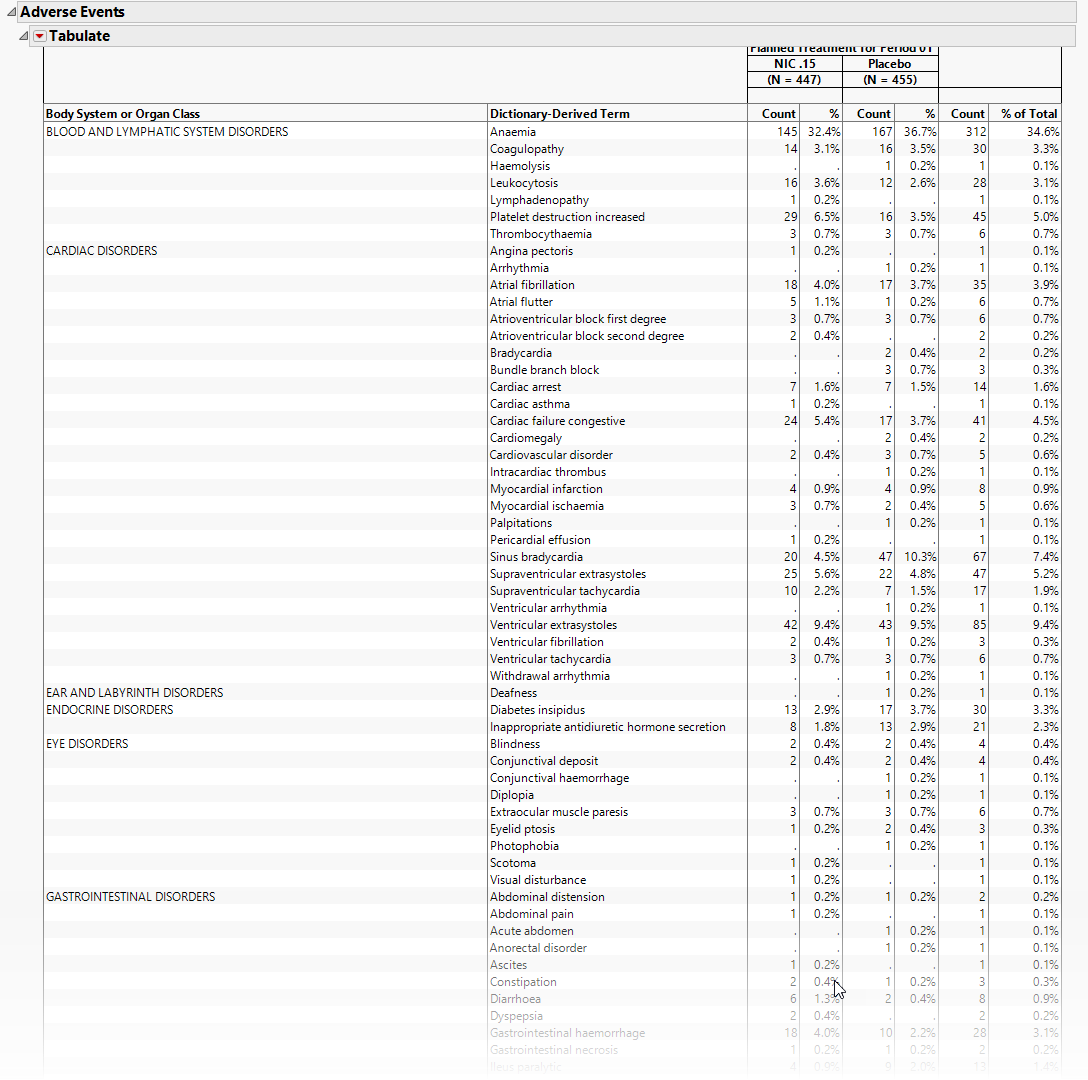
Task: Click the Atrial fibrillation term
Action: [x=532, y=285]
